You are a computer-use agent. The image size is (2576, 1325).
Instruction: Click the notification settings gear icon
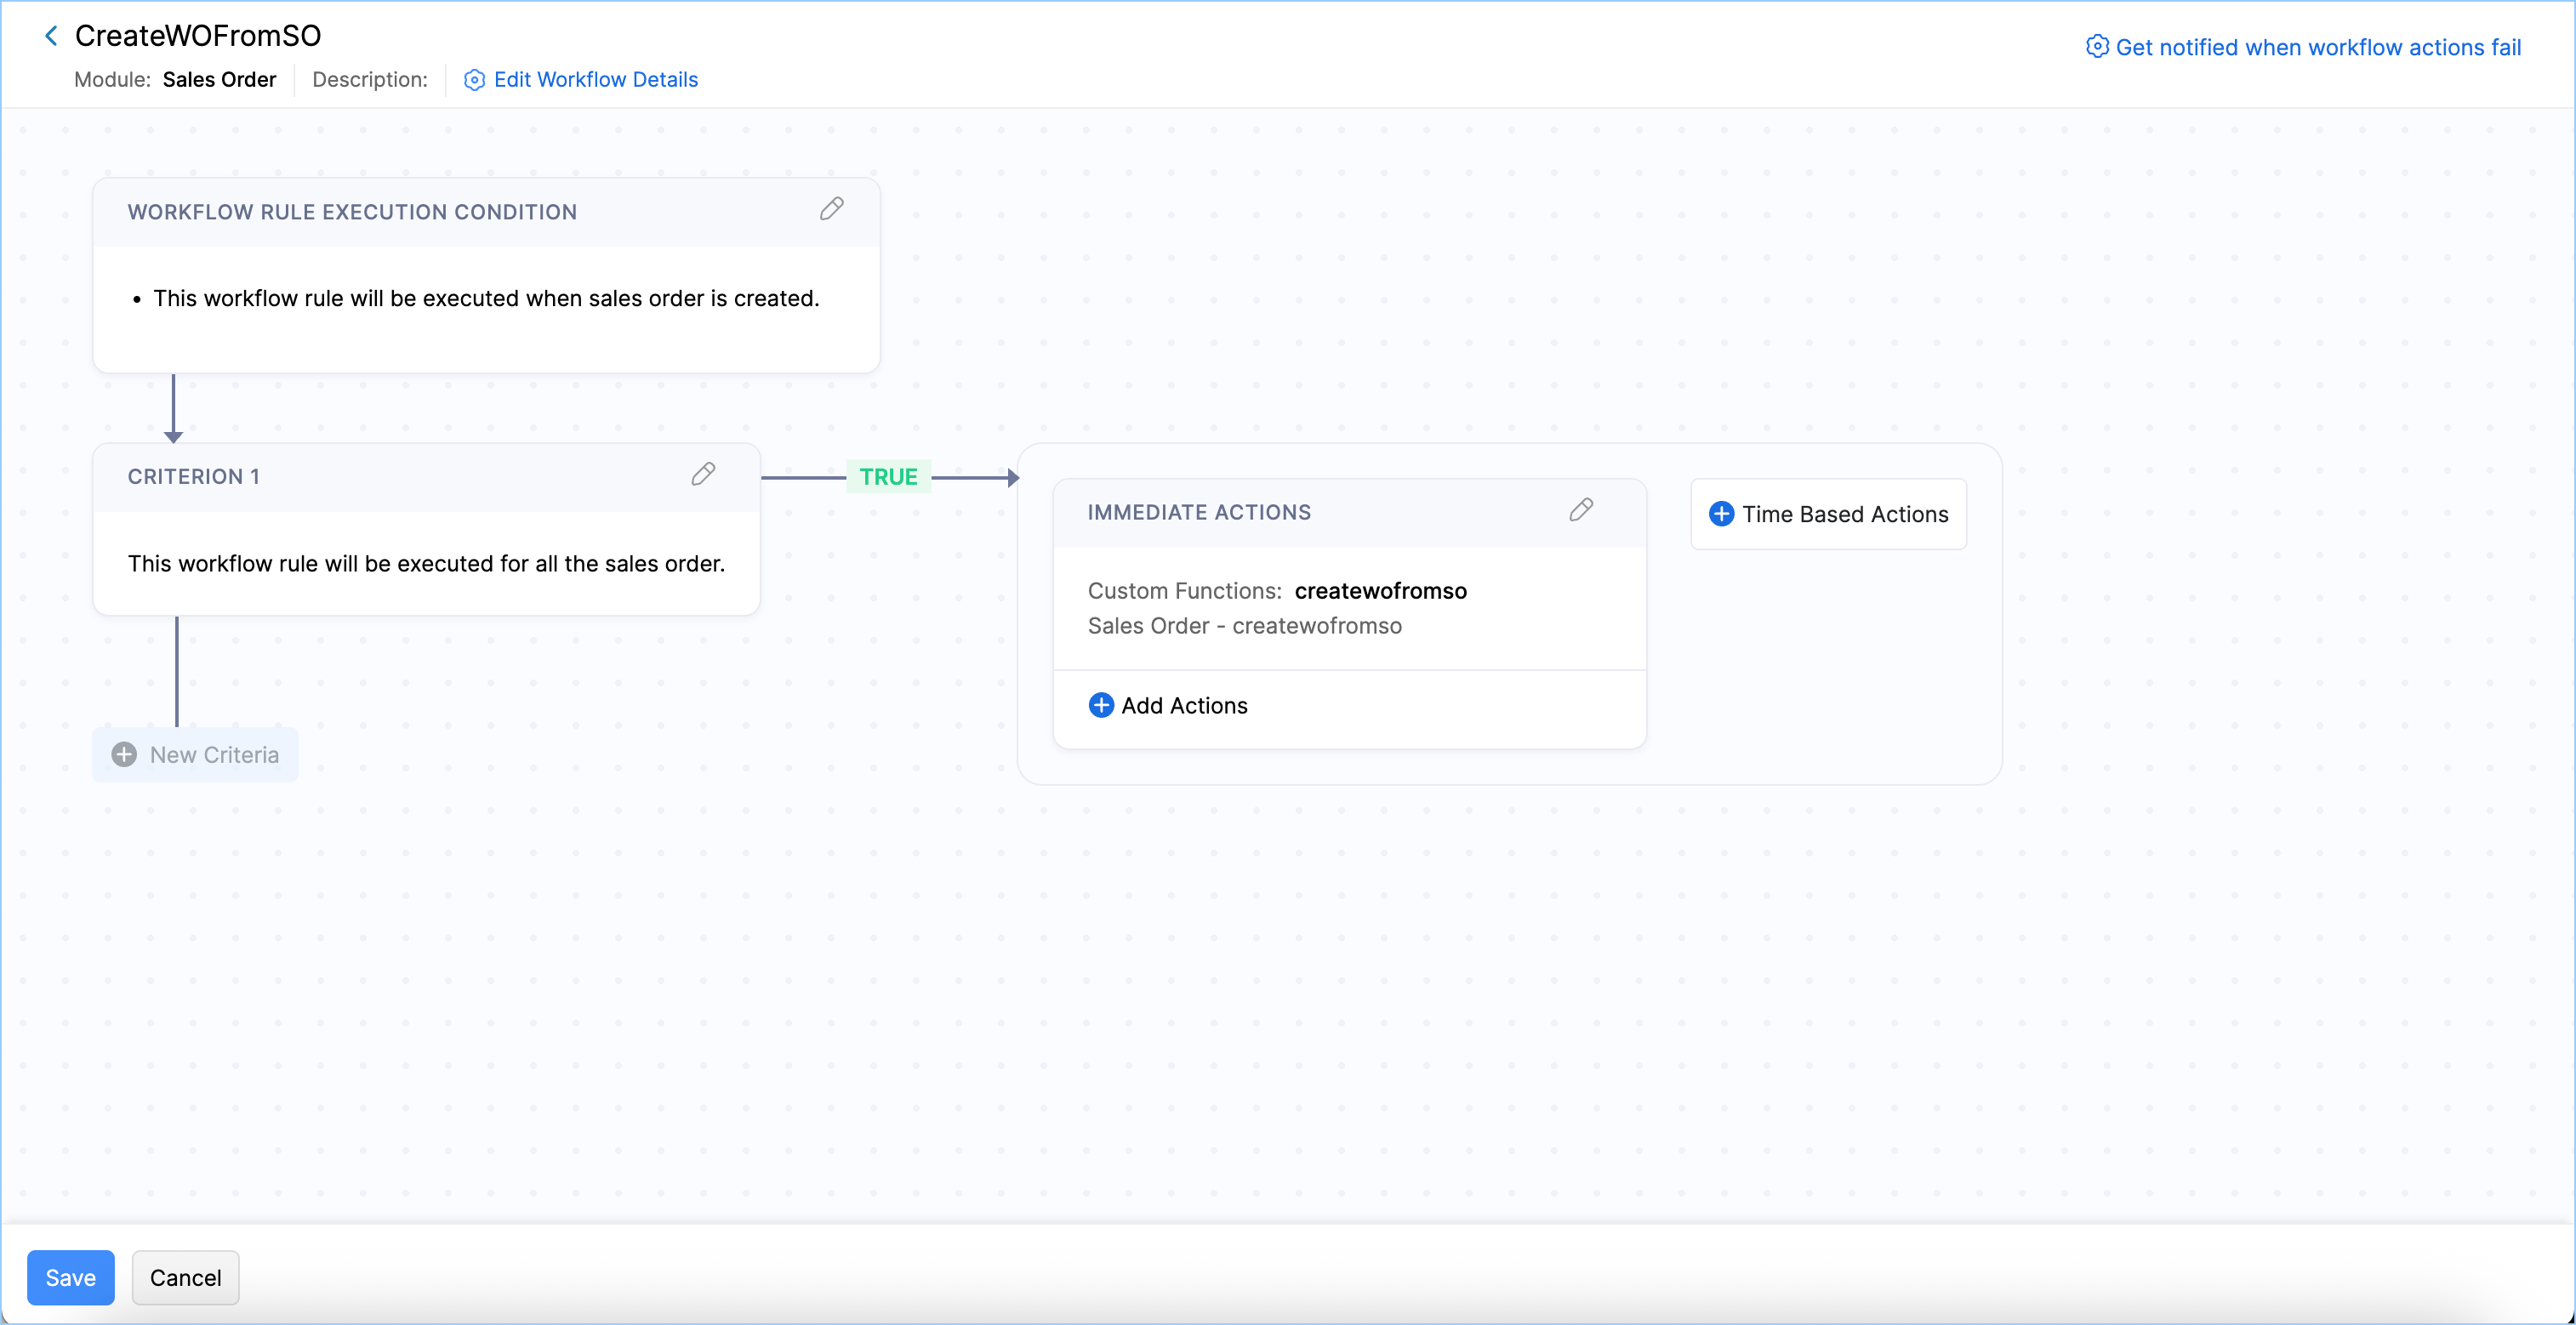[2096, 47]
